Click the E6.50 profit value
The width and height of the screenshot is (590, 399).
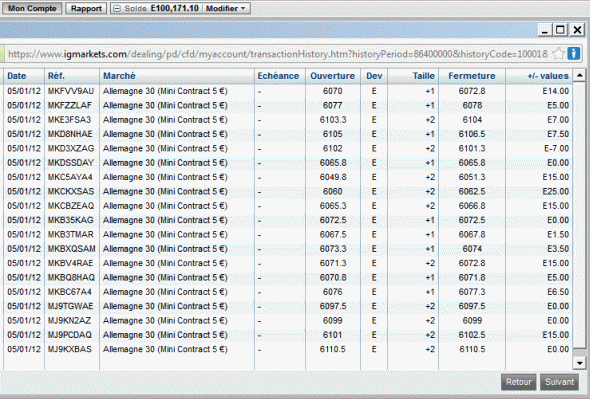558,292
